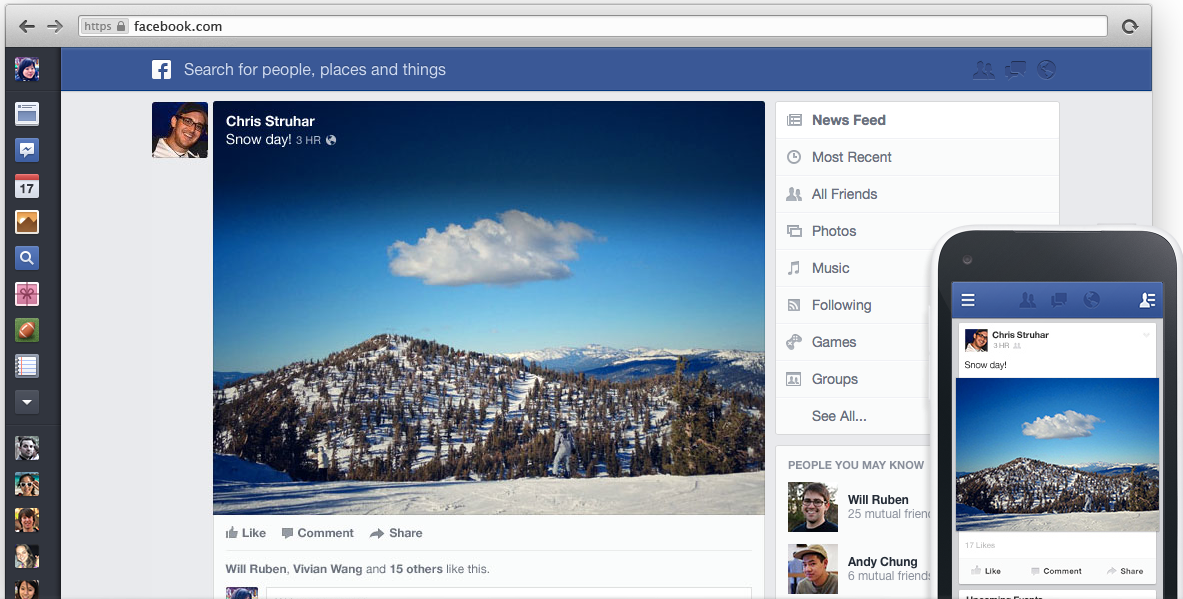Open the pink gift icon in sidebar
This screenshot has width=1183, height=599.
coord(27,294)
